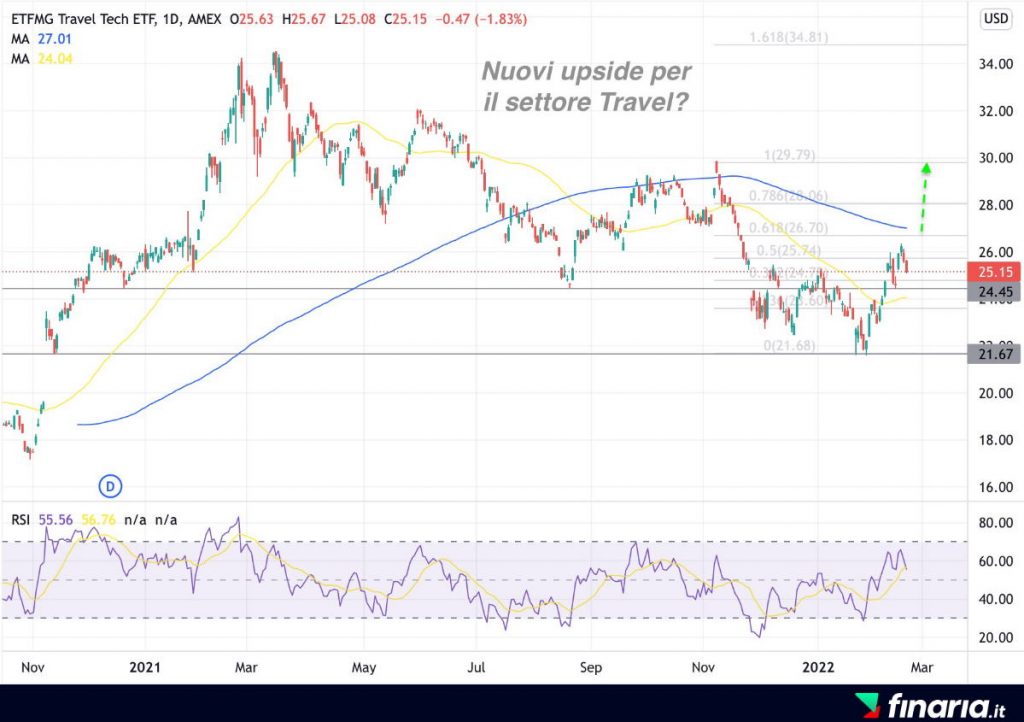Click the Fibonacci 1(29.79) level label
1024x722 pixels.
click(790, 155)
